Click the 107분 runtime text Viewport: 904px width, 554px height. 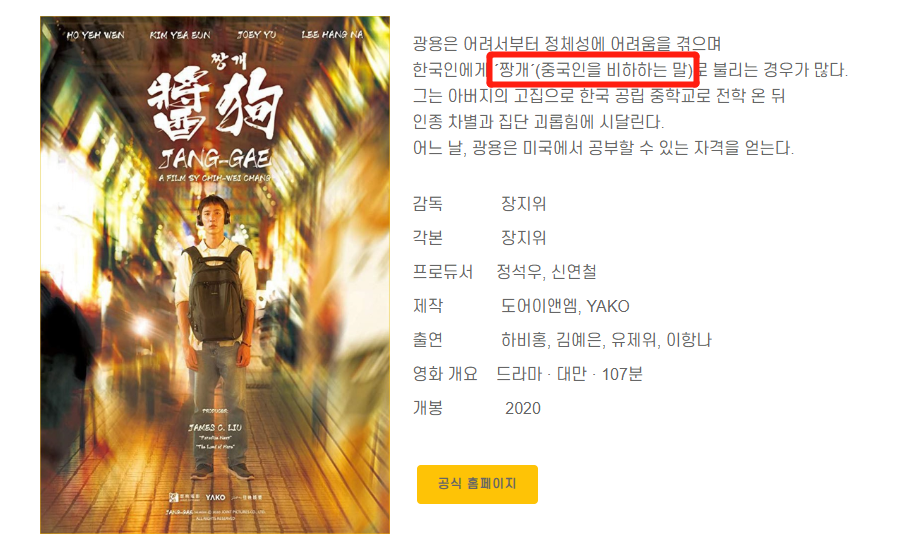click(622, 374)
